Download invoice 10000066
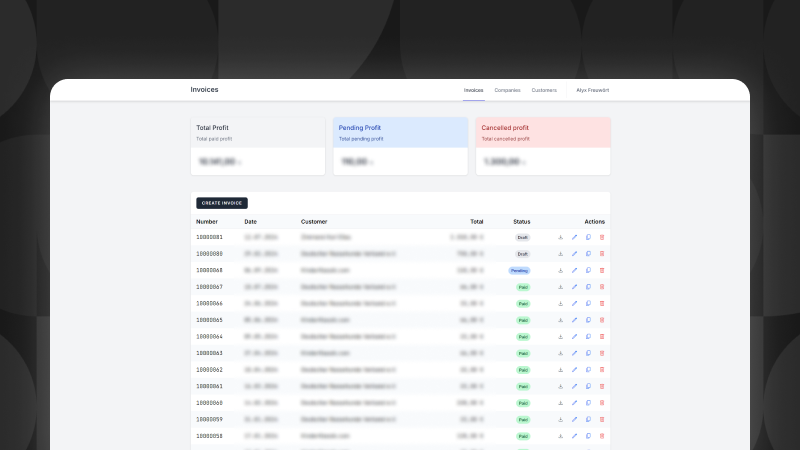Image resolution: width=800 pixels, height=450 pixels. pyautogui.click(x=560, y=304)
